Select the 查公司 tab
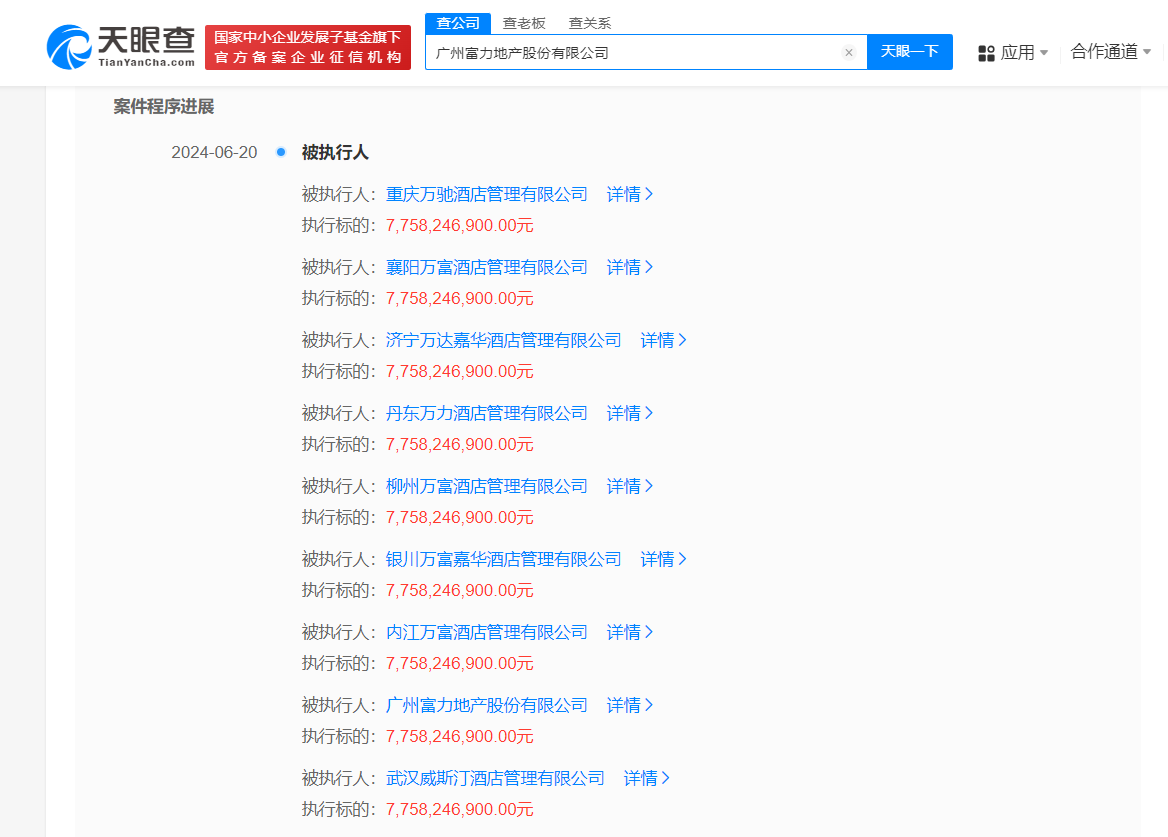 [x=458, y=23]
